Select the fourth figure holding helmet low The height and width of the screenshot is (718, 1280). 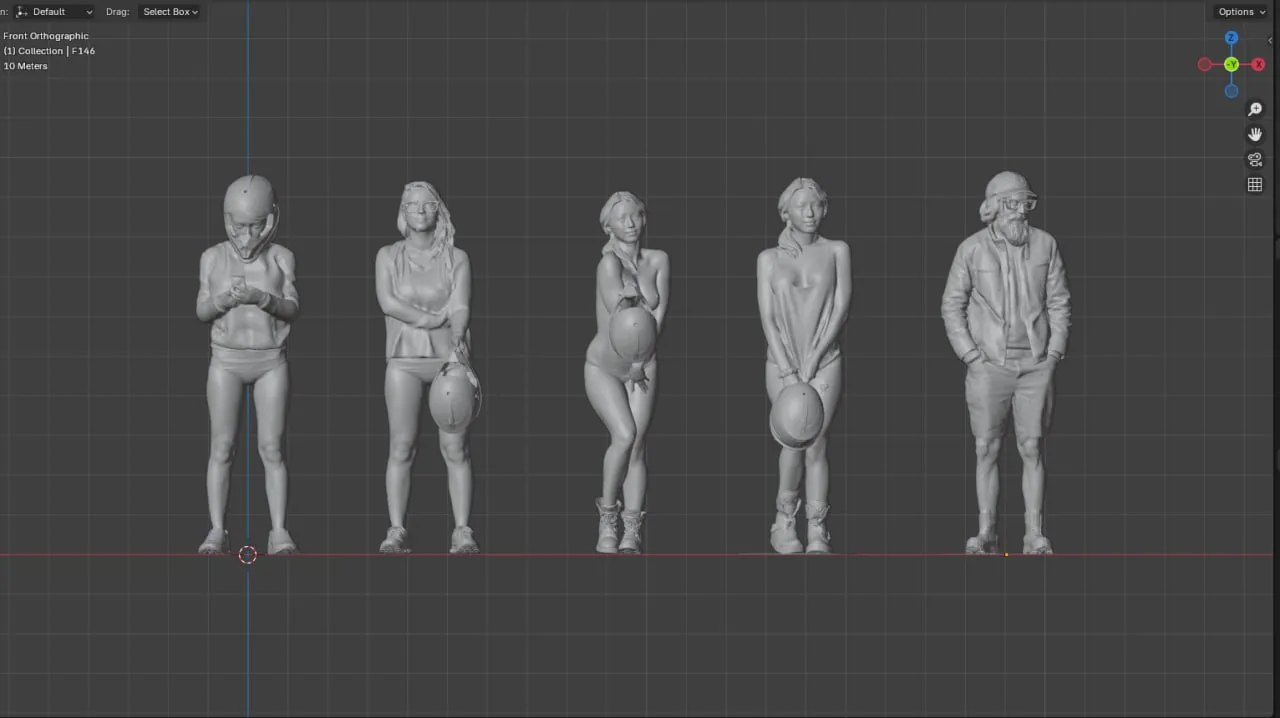tap(803, 366)
